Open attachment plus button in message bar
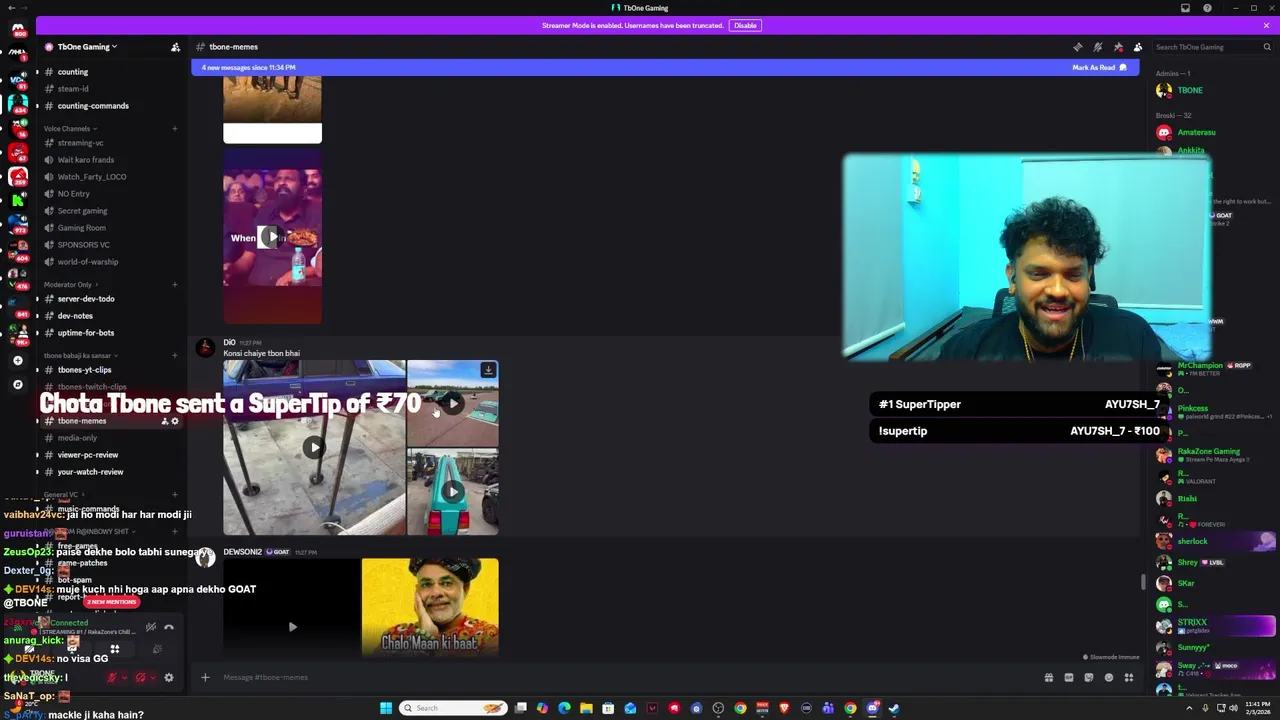This screenshot has width=1280, height=720. tap(205, 677)
